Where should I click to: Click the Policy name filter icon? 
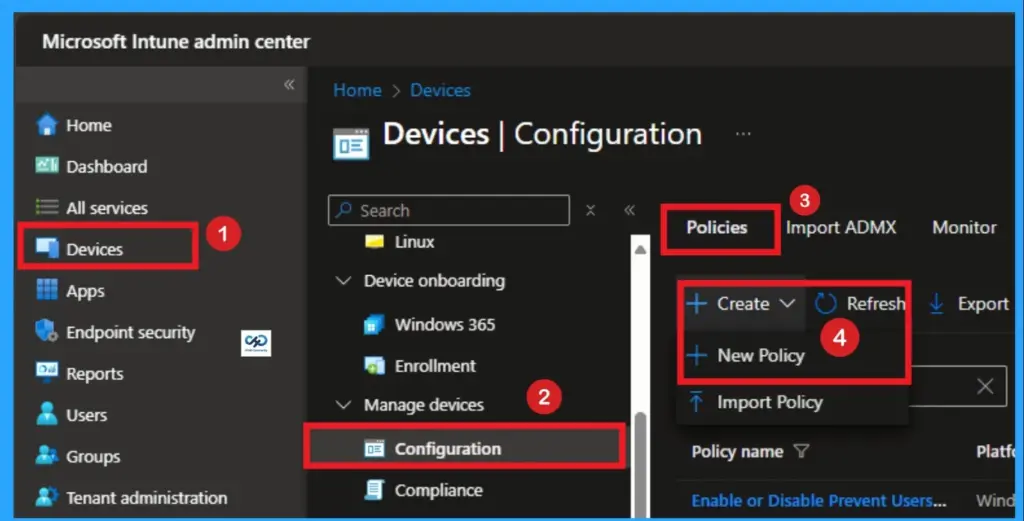[x=801, y=451]
